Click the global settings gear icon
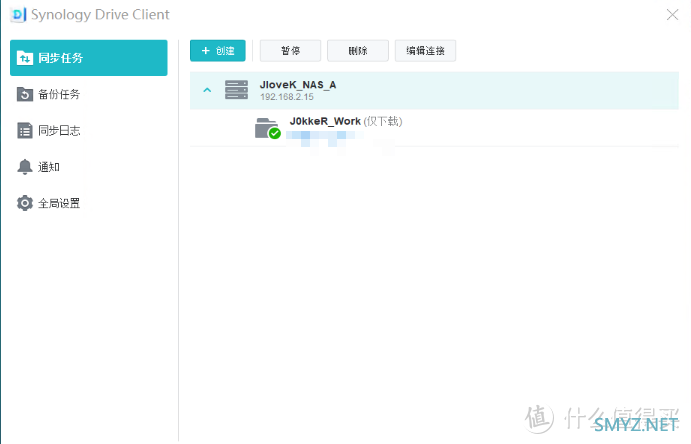The width and height of the screenshot is (691, 444). point(25,203)
